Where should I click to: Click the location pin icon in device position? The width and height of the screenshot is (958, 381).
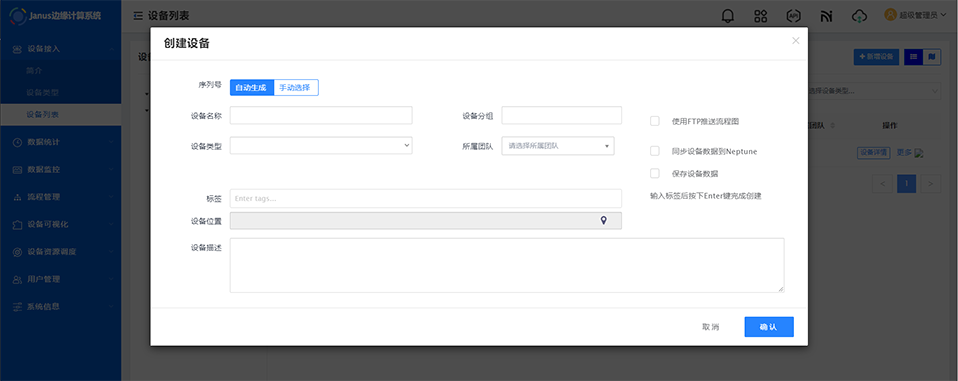point(604,220)
